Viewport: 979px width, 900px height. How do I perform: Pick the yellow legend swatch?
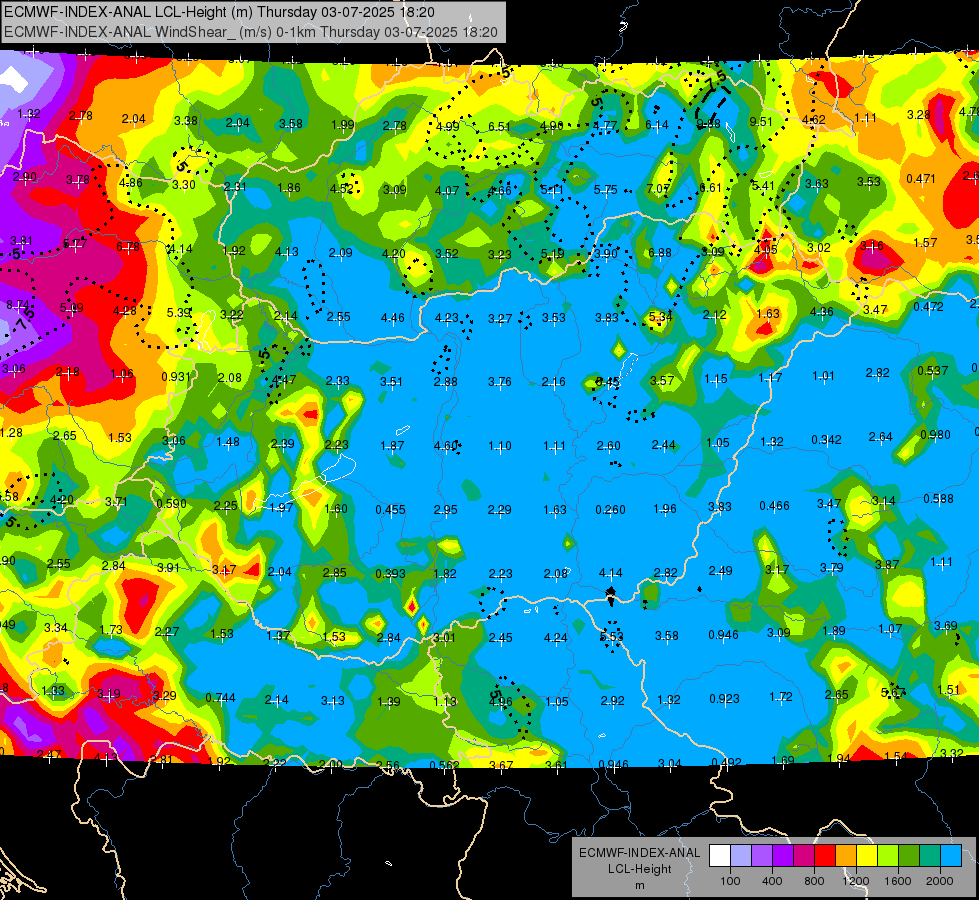click(x=867, y=856)
